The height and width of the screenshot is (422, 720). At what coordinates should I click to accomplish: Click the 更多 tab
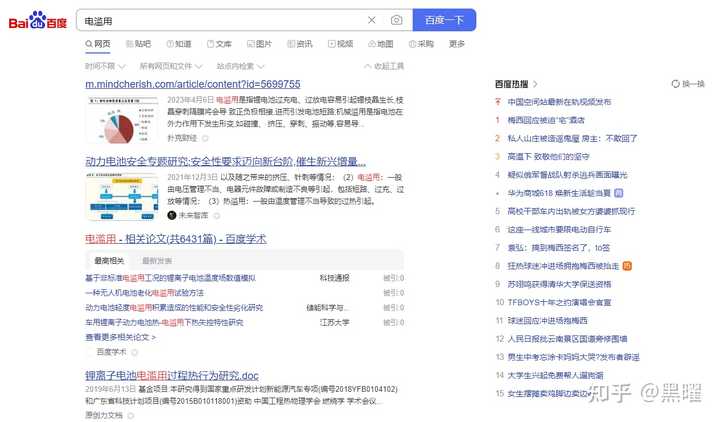pyautogui.click(x=456, y=44)
